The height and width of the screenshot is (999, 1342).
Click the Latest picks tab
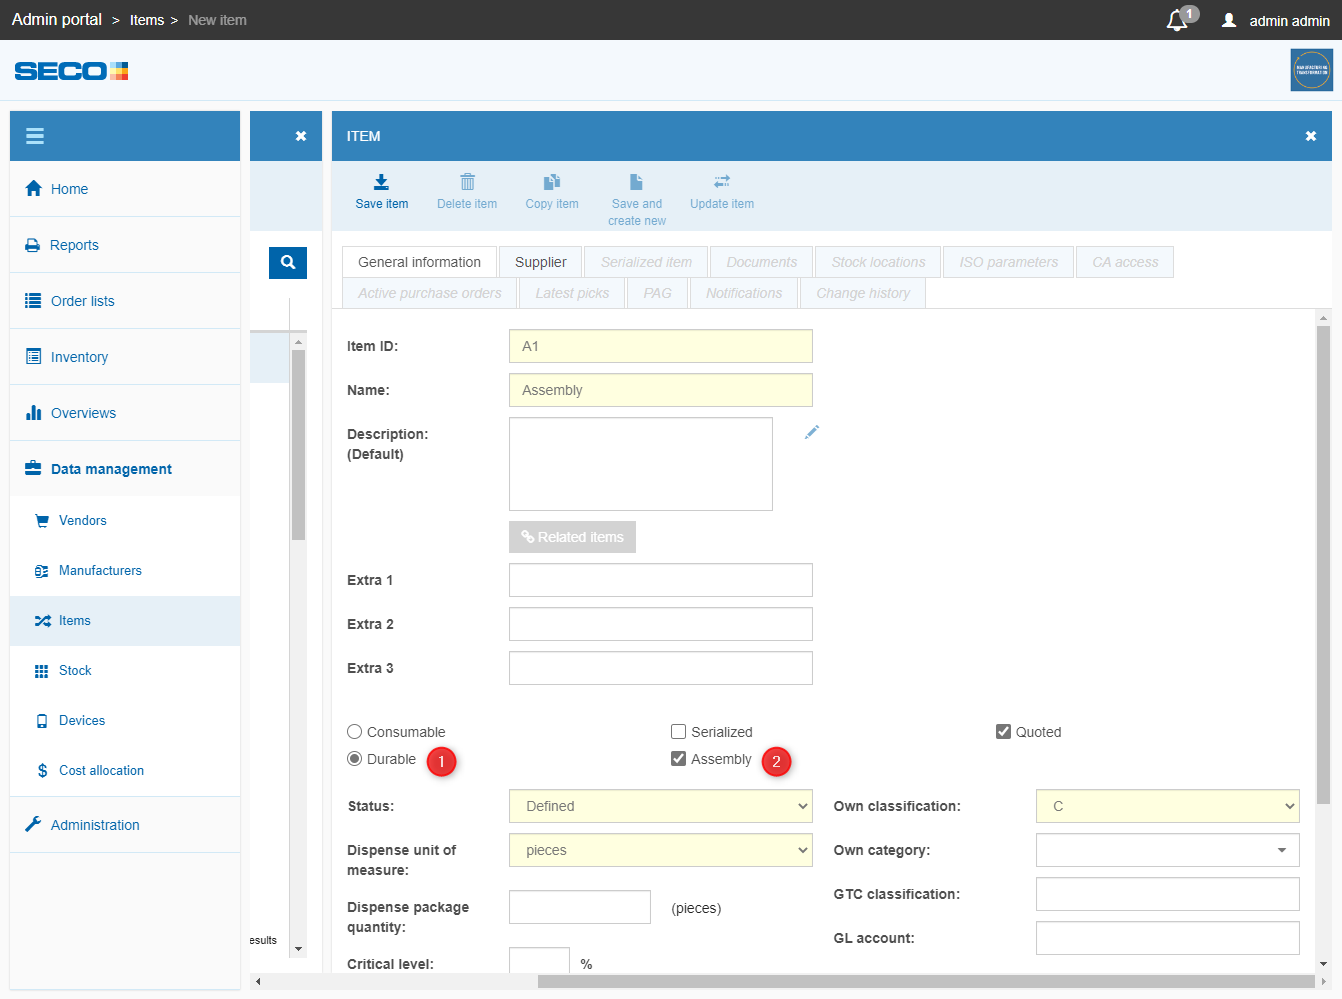click(572, 293)
